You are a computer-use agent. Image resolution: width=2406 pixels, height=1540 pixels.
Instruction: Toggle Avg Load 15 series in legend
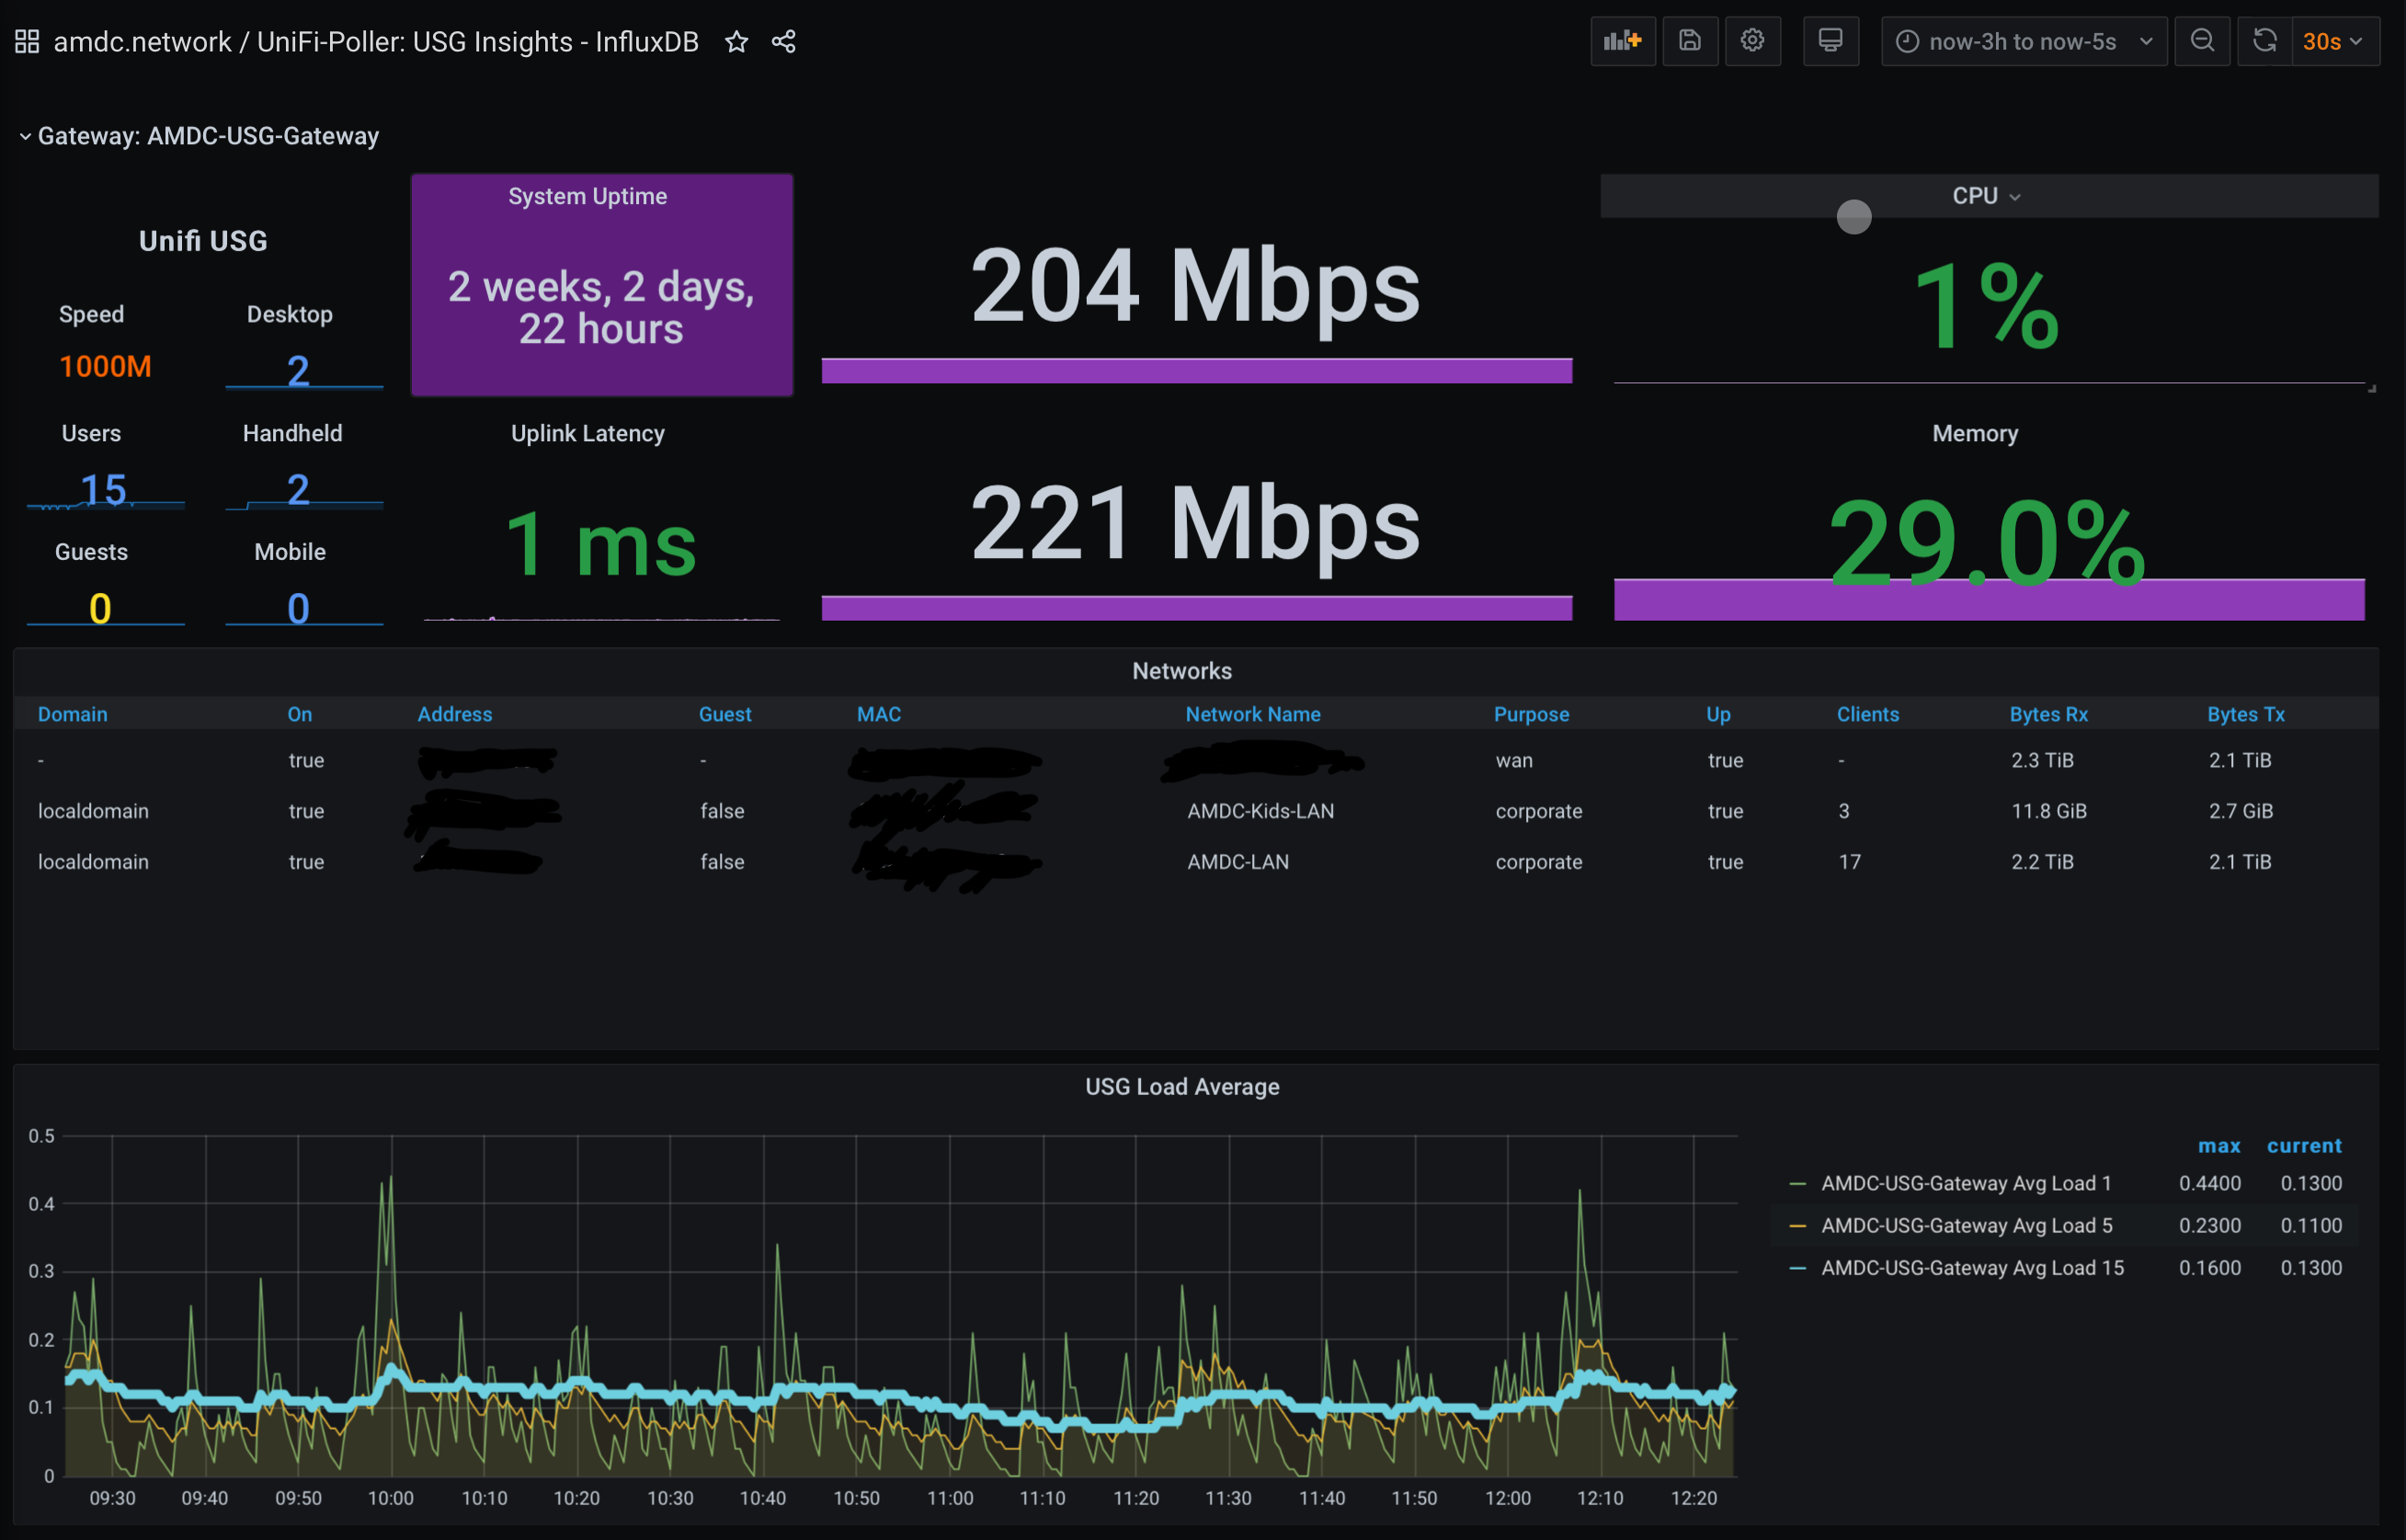pyautogui.click(x=1972, y=1267)
